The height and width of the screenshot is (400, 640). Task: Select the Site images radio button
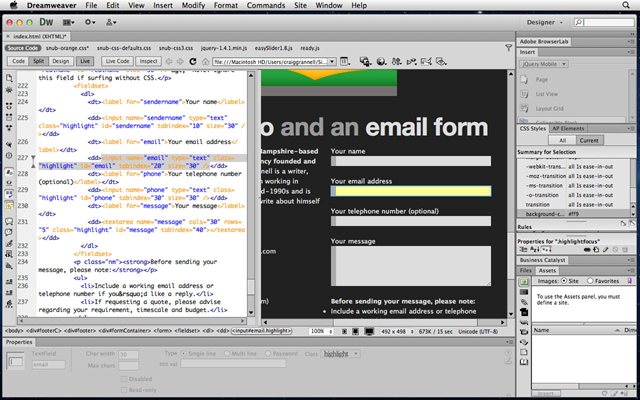564,281
